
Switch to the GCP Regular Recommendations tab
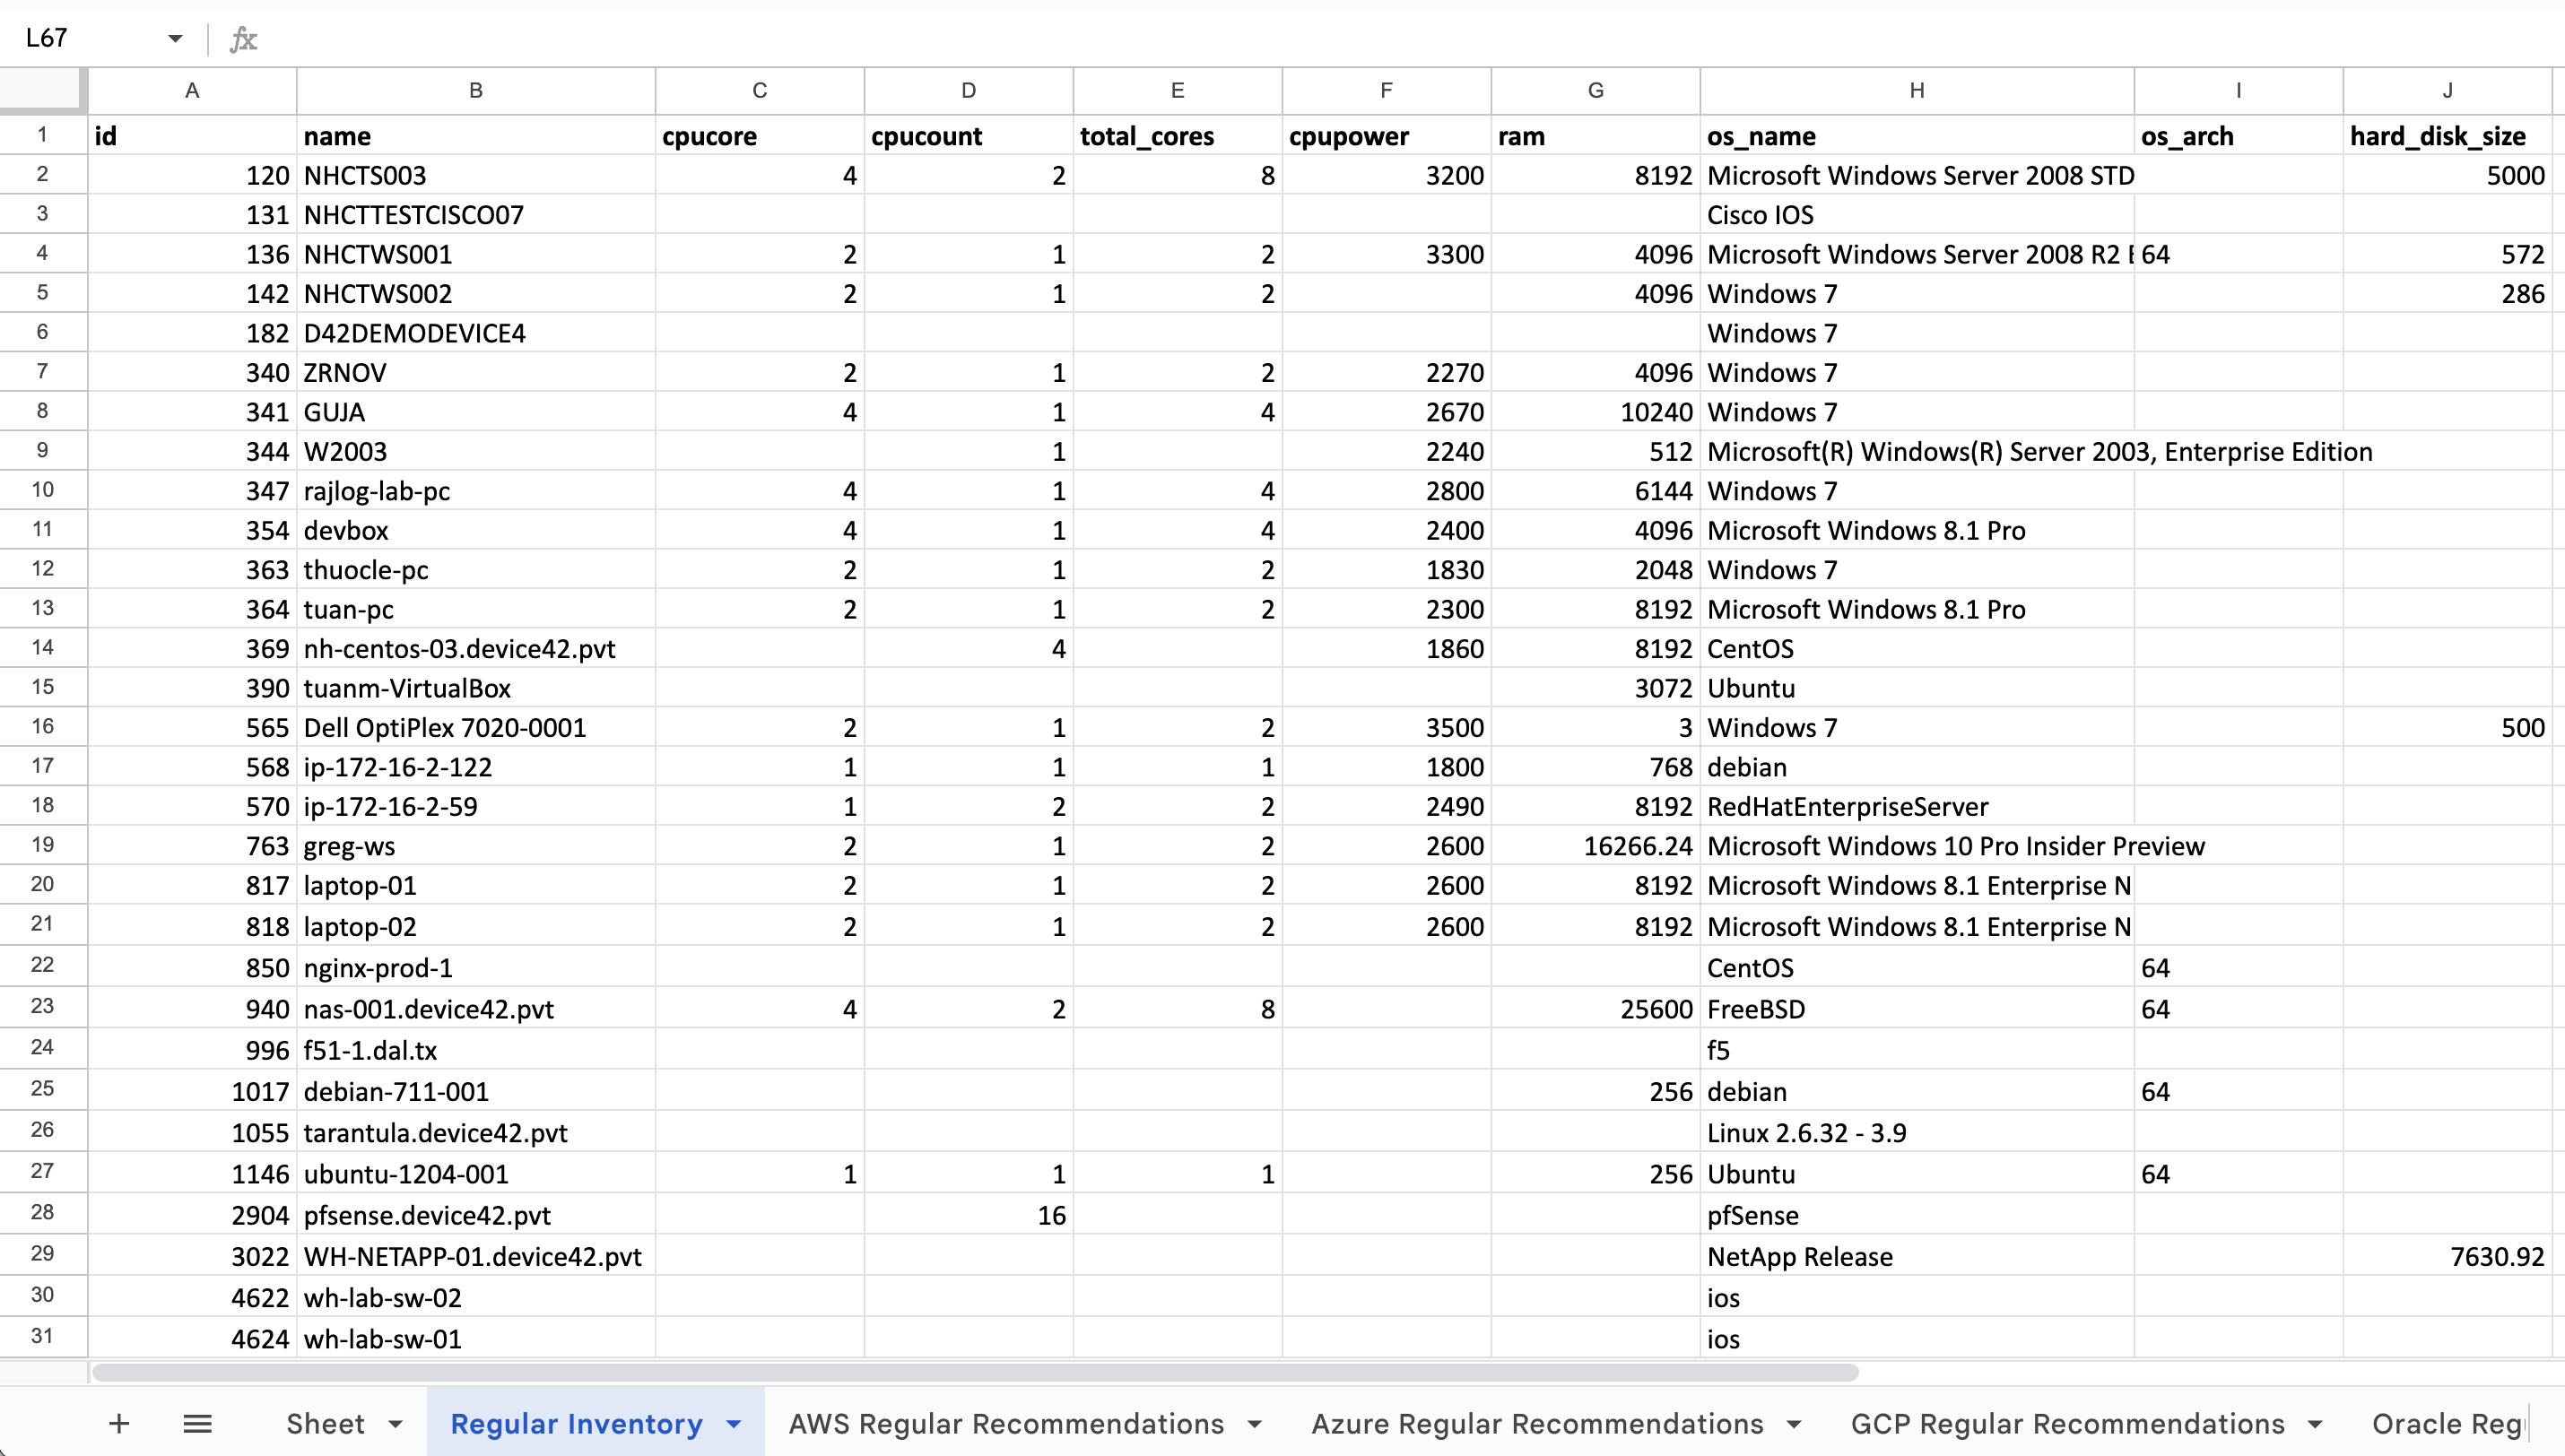point(2066,1423)
